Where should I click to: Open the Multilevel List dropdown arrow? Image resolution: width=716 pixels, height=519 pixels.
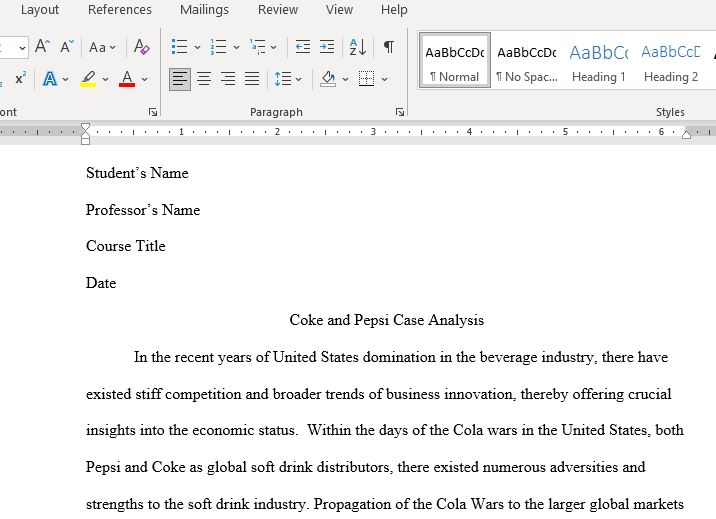(274, 47)
